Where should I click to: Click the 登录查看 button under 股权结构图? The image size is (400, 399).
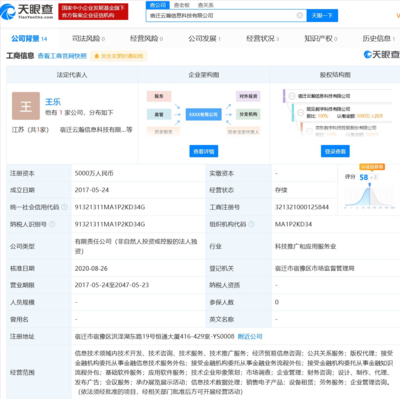335,151
